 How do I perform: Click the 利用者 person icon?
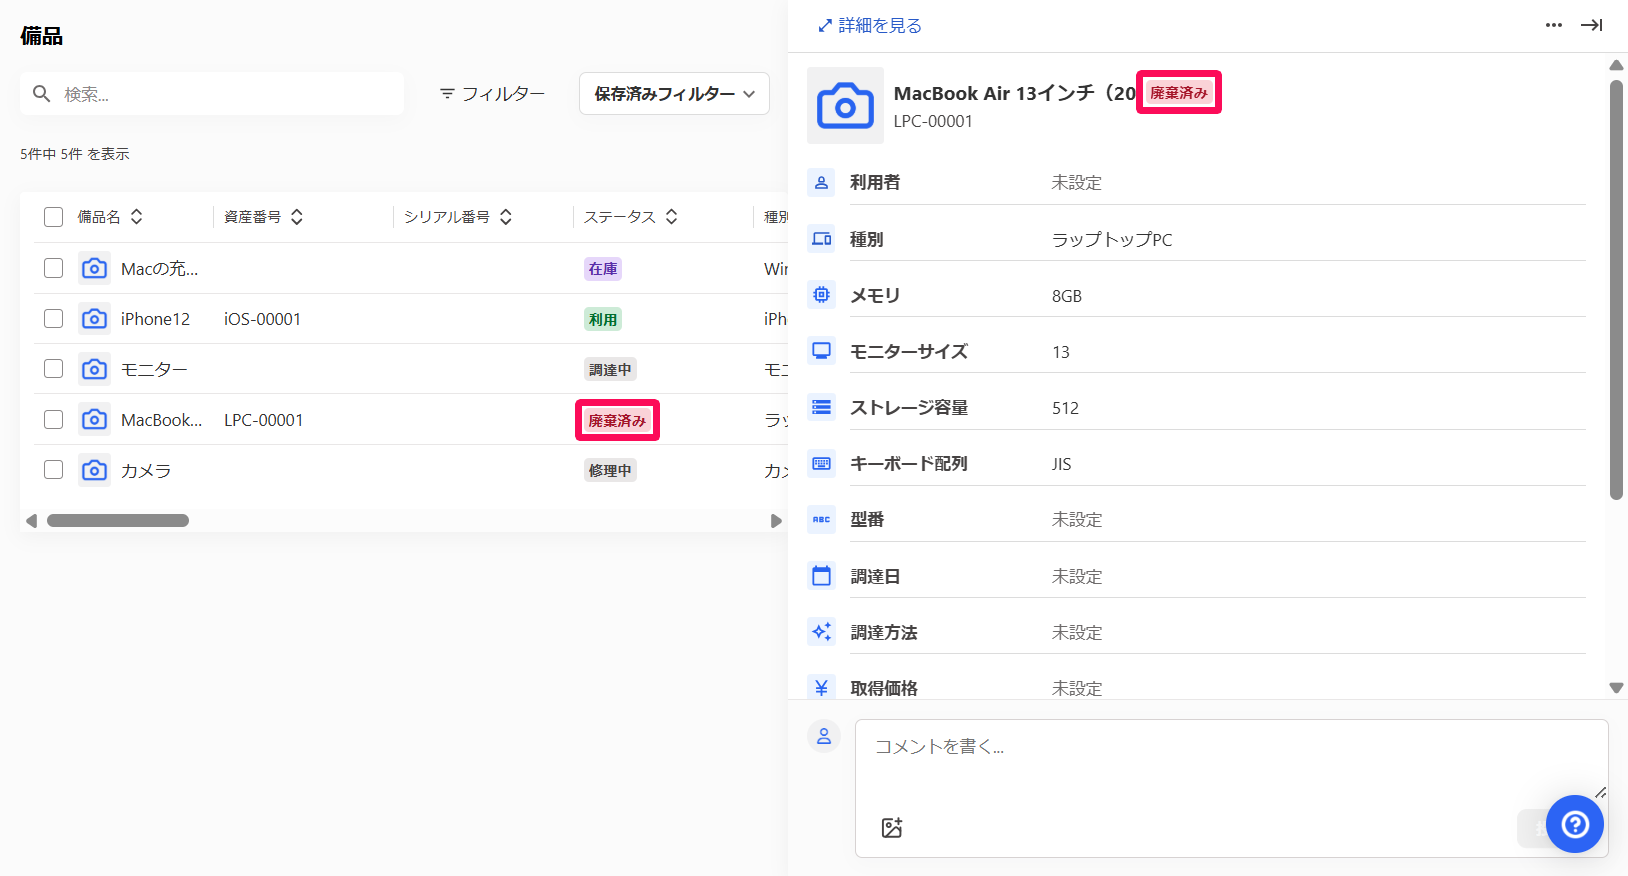(821, 183)
